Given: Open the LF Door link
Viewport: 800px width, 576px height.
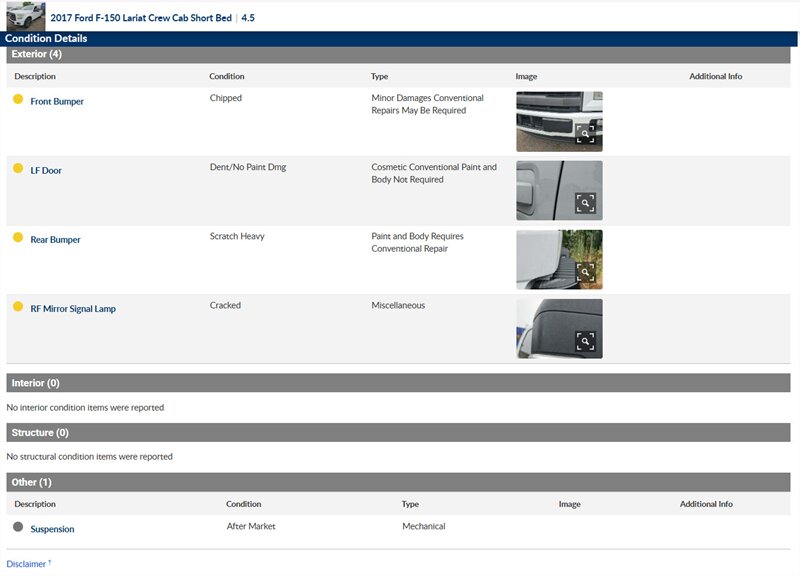Looking at the screenshot, I should click(x=46, y=171).
